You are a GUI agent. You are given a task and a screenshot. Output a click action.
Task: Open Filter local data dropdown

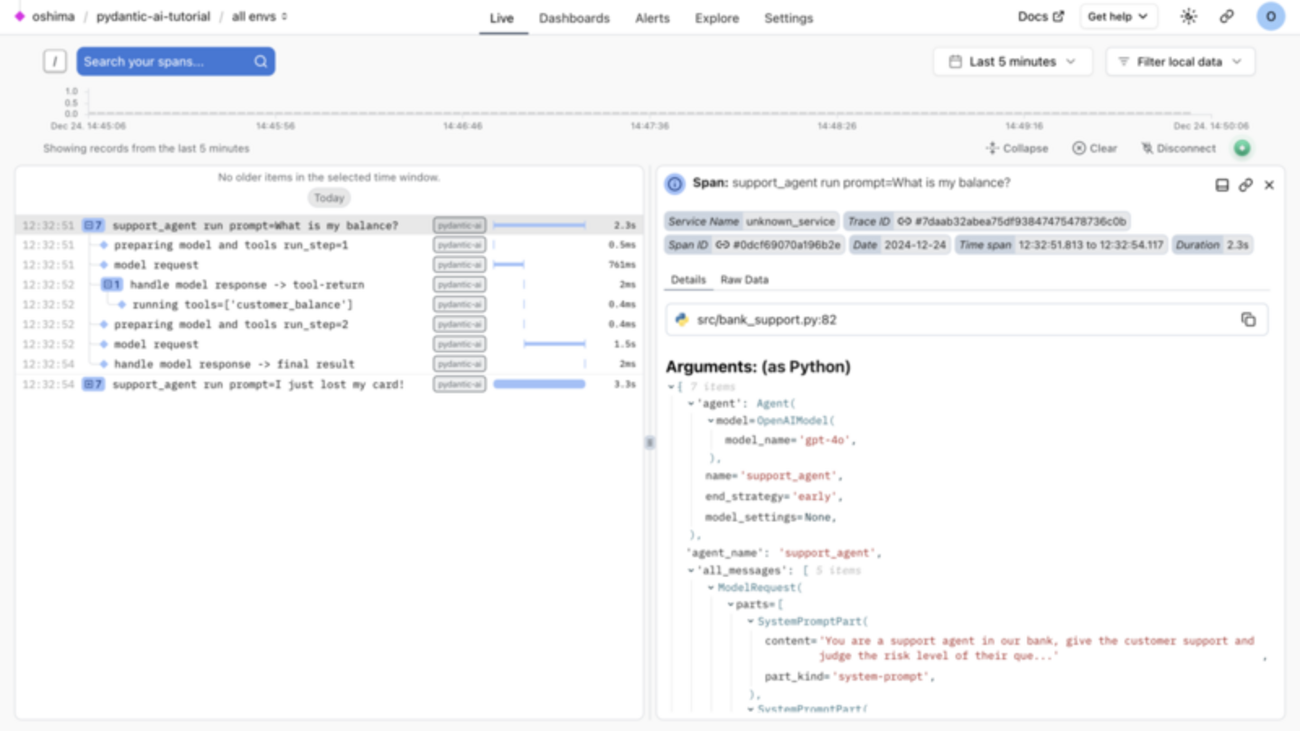click(1180, 62)
